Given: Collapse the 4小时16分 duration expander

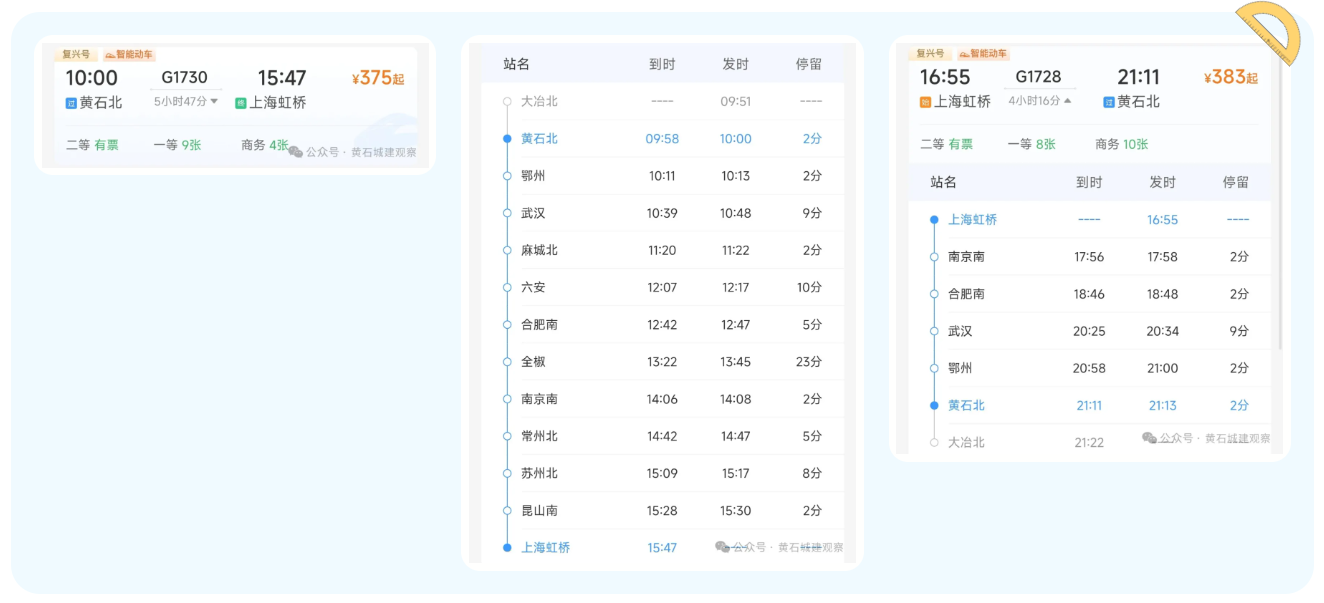Looking at the screenshot, I should 1040,100.
